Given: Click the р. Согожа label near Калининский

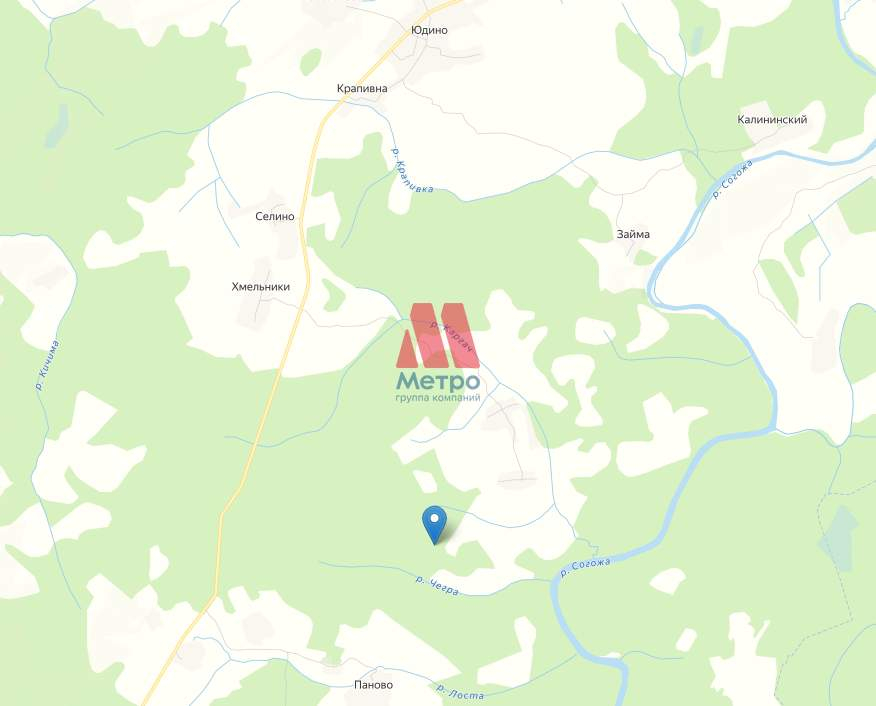Looking at the screenshot, I should tap(732, 179).
